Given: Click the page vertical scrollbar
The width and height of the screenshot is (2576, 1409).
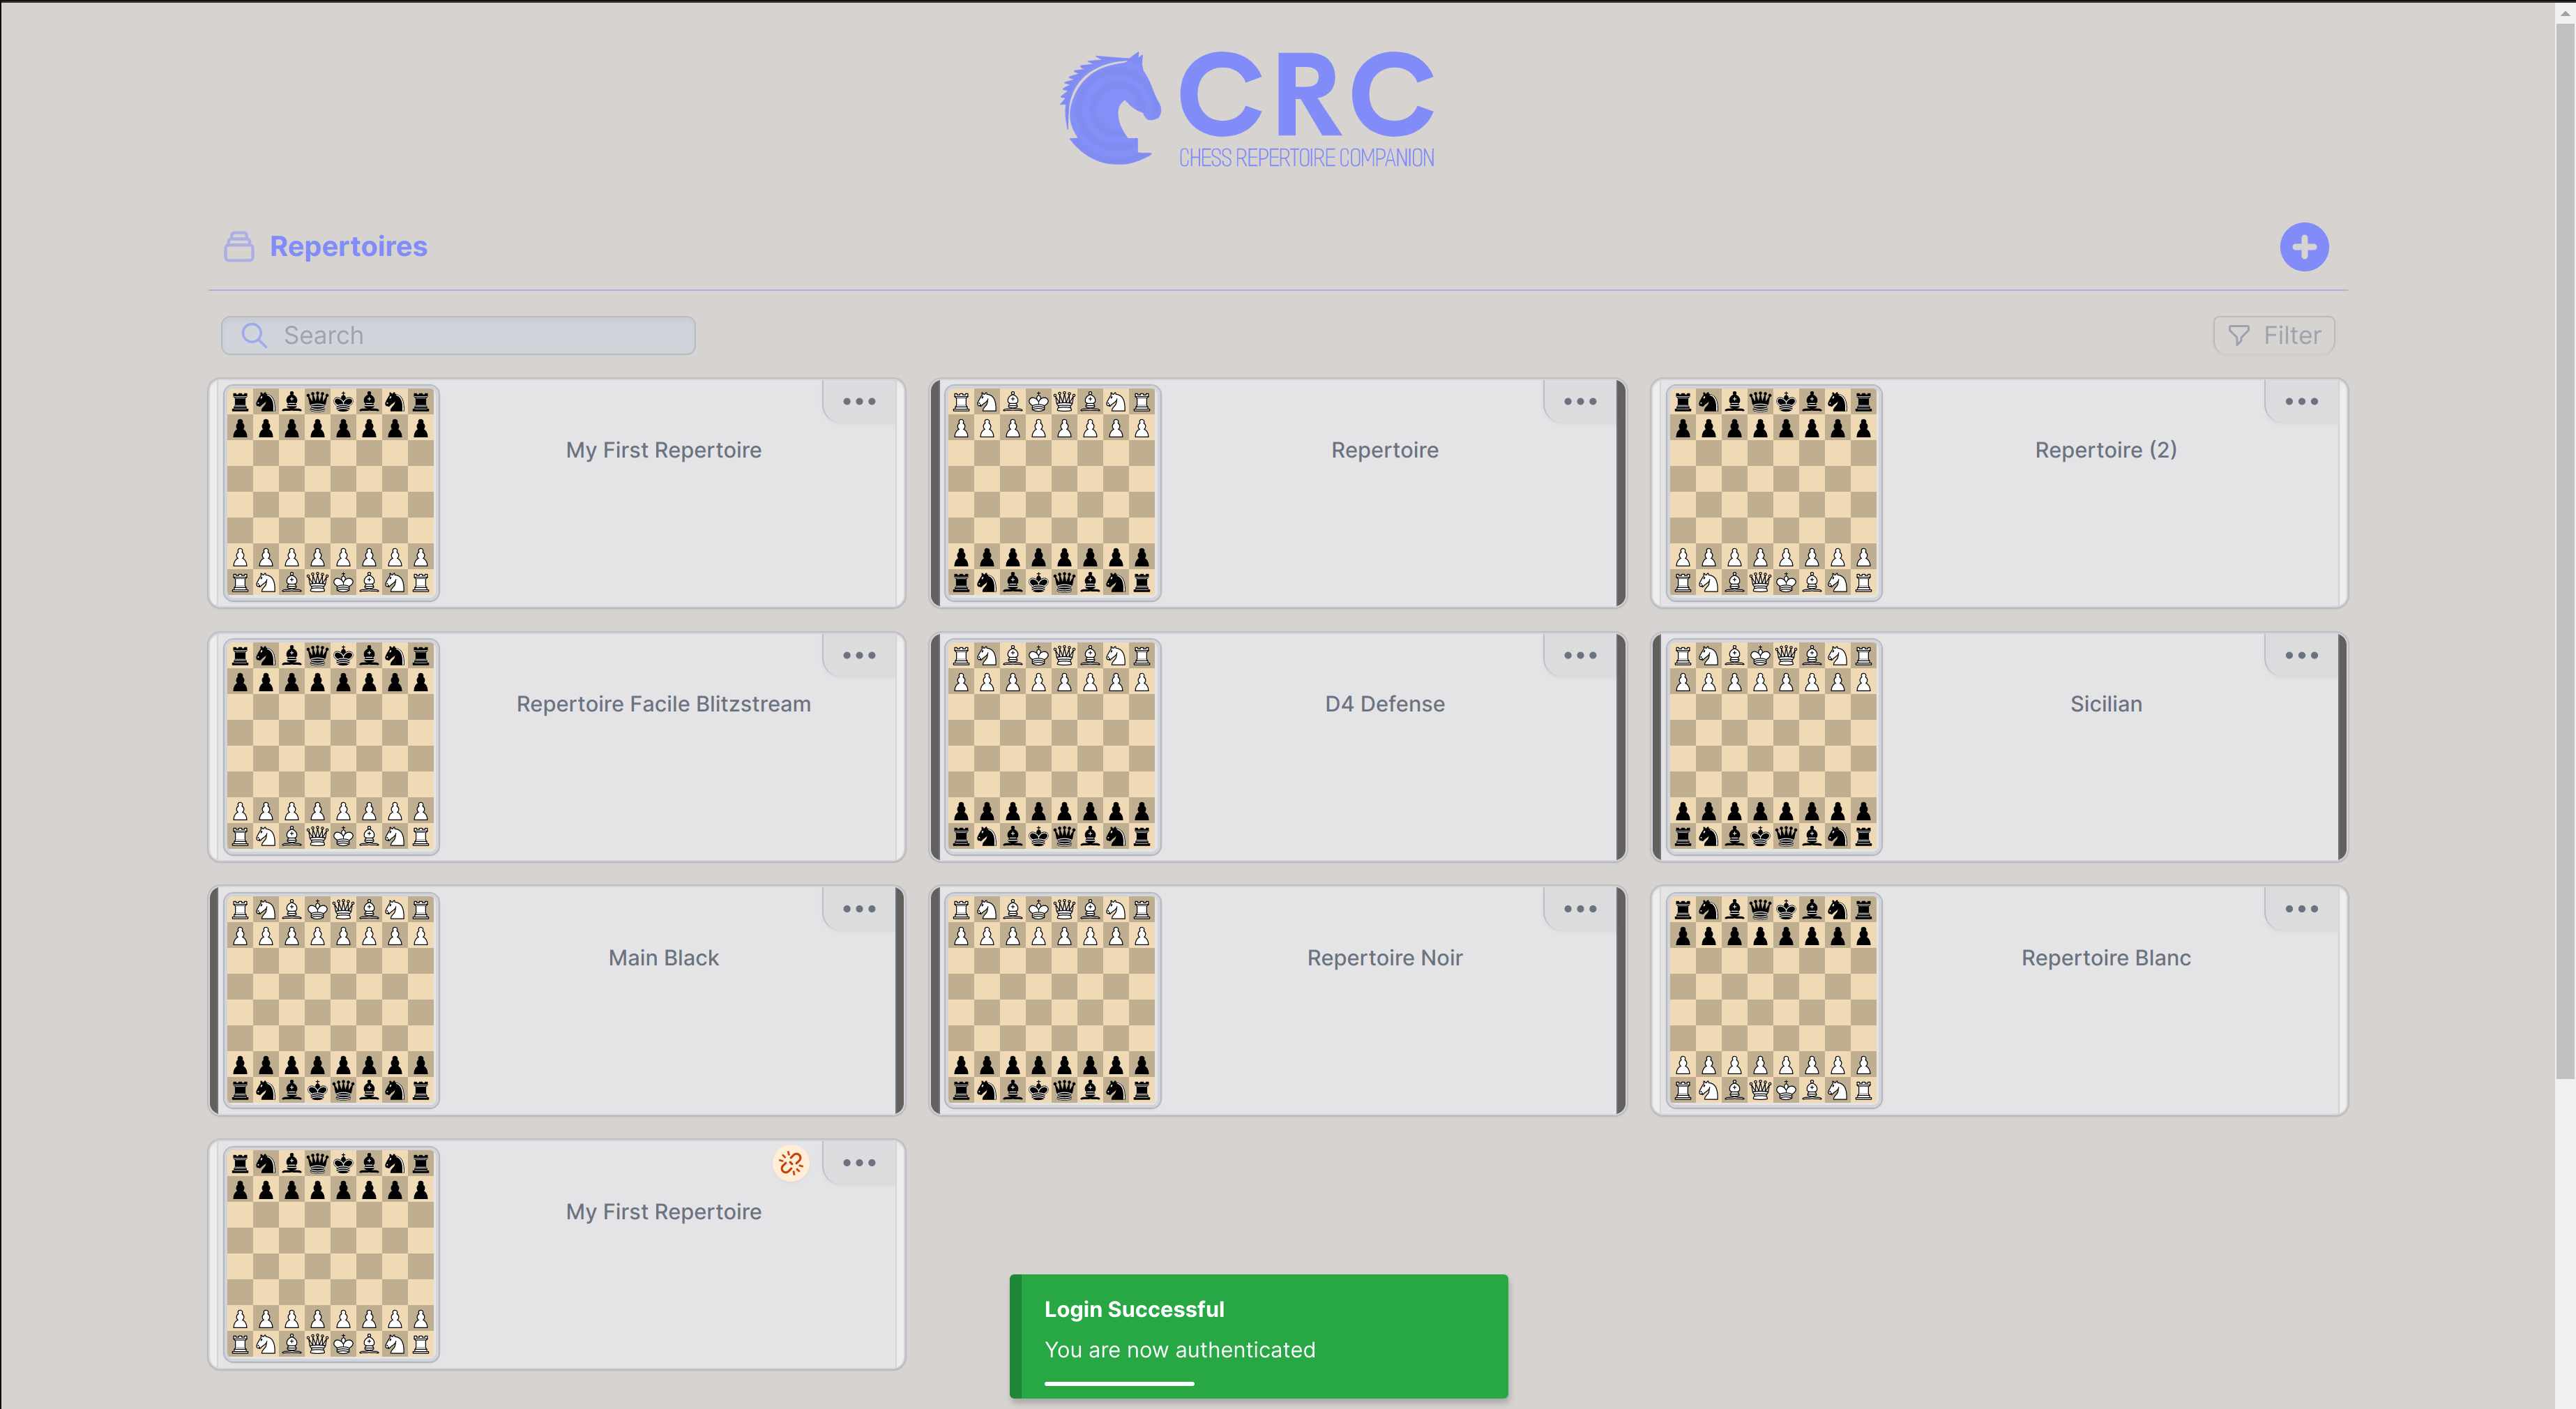Looking at the screenshot, I should (2565, 550).
